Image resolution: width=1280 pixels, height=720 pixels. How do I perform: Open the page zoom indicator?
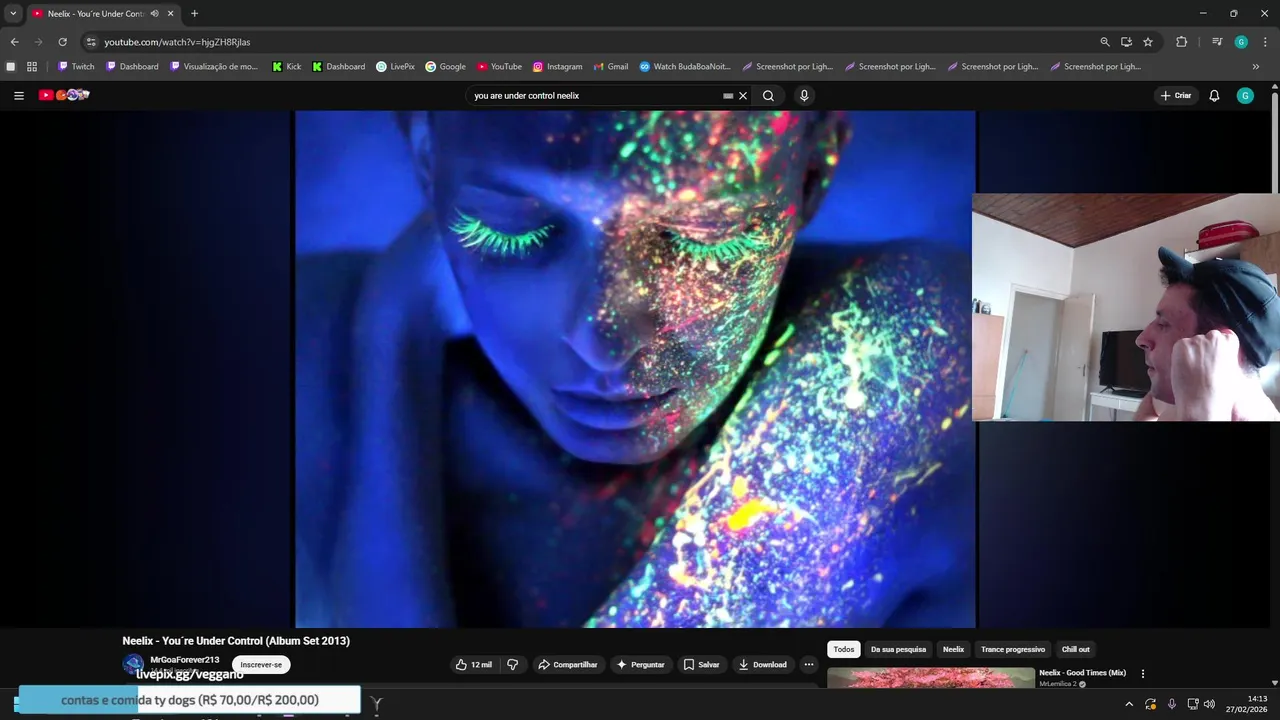click(x=1105, y=42)
